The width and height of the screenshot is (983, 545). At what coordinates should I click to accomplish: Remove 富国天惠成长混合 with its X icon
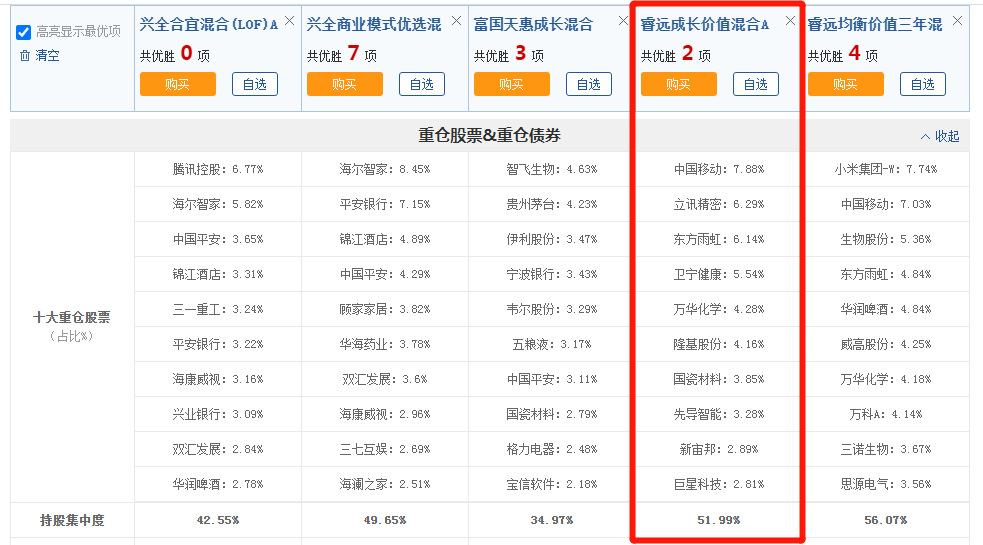(x=623, y=21)
